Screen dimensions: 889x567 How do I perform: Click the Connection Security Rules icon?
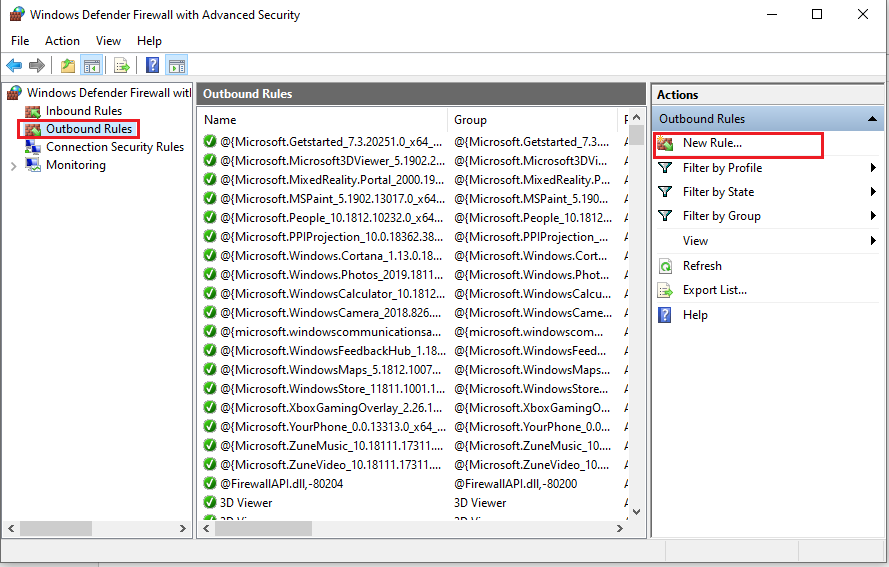coord(33,147)
